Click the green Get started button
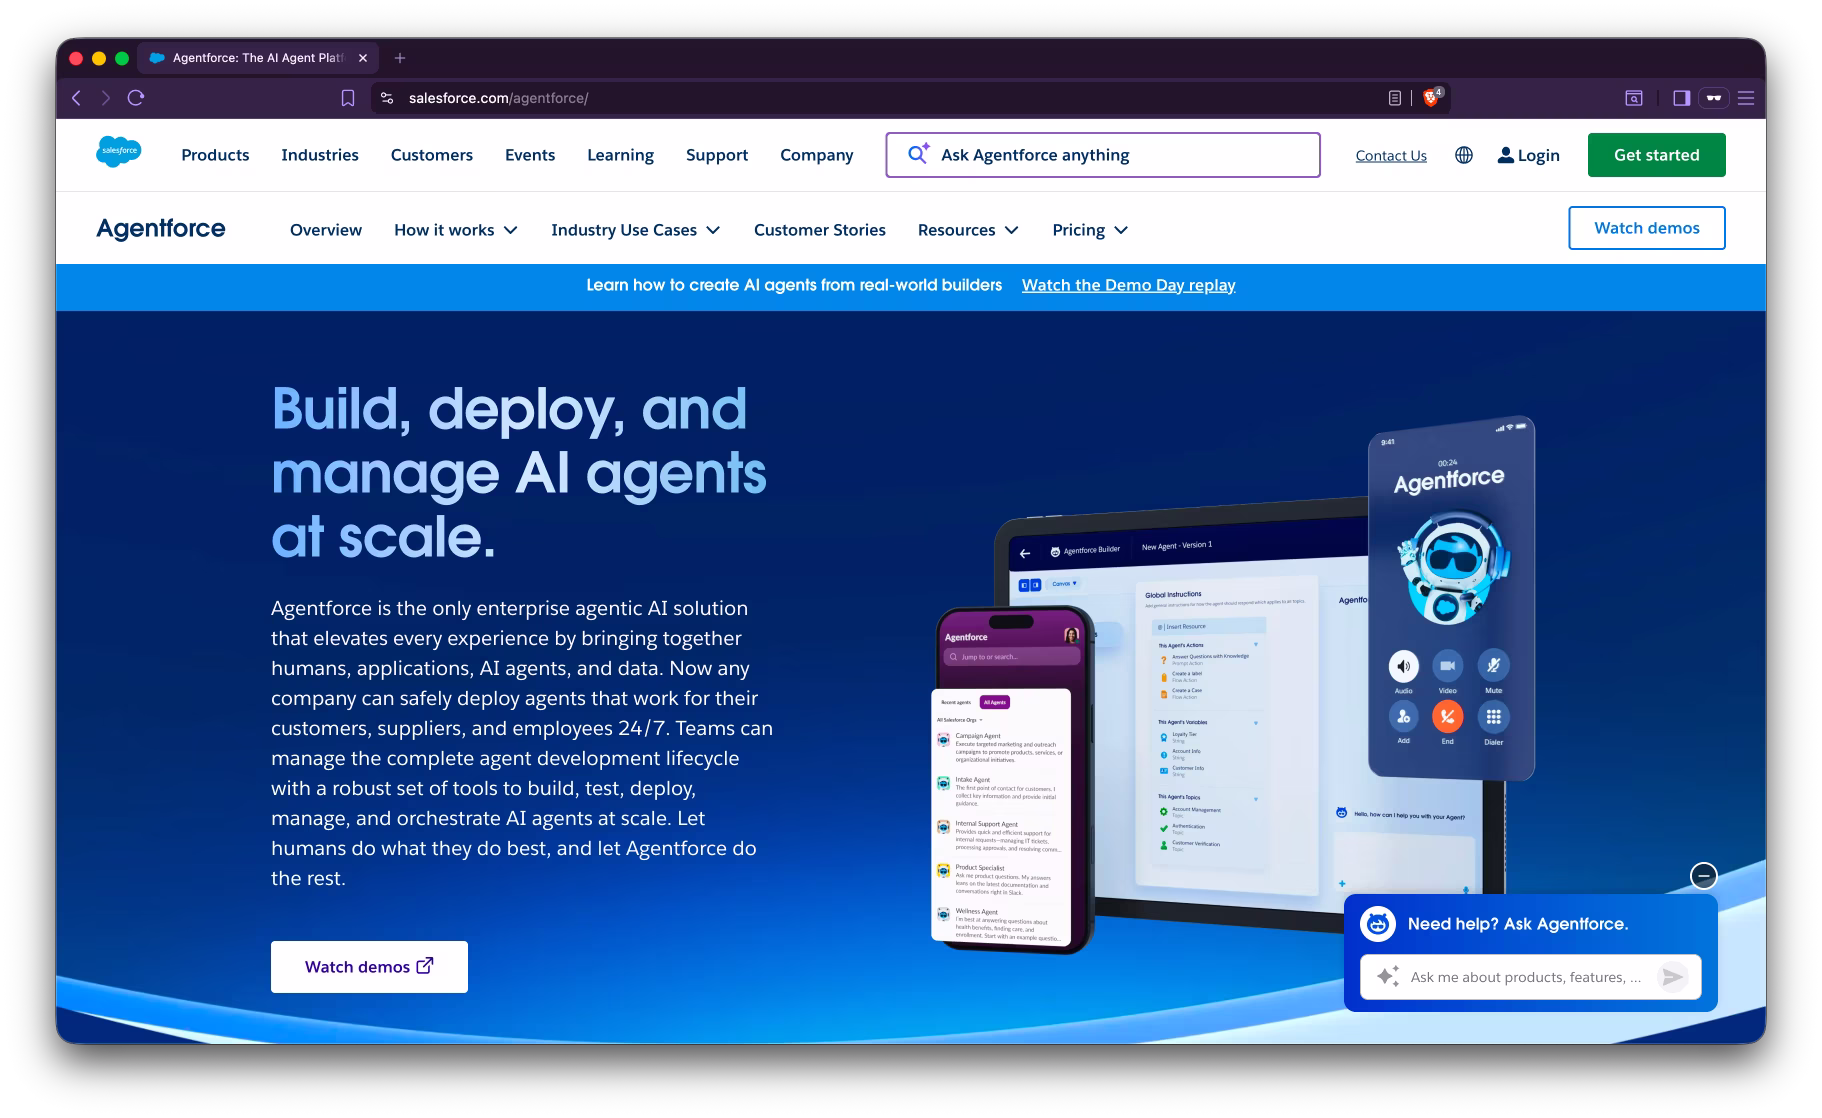This screenshot has height=1118, width=1822. pyautogui.click(x=1656, y=155)
